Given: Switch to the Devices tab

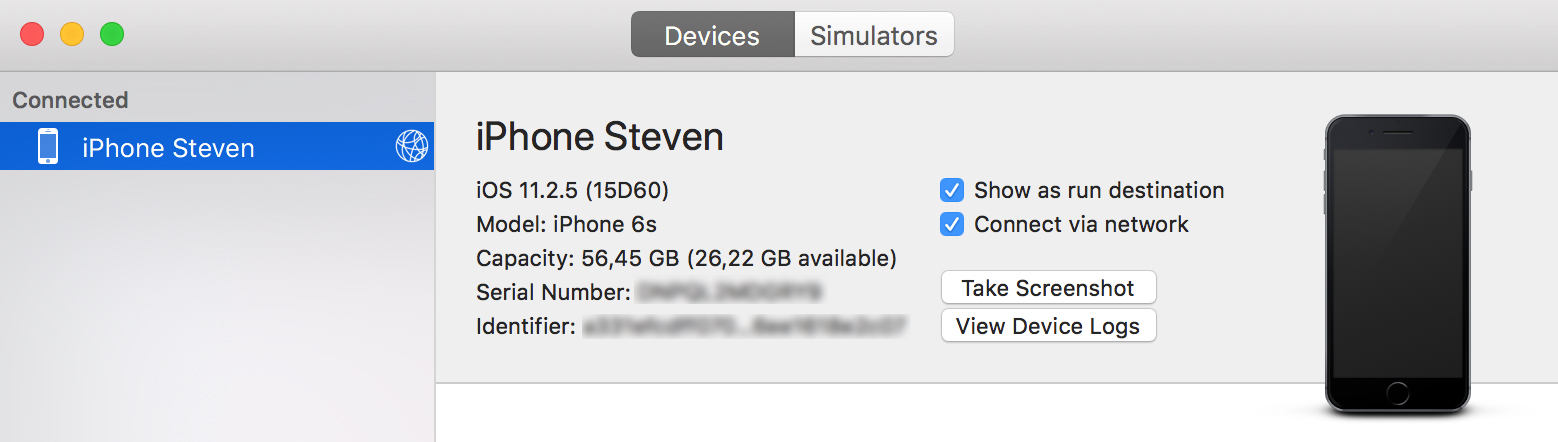Looking at the screenshot, I should [x=712, y=35].
